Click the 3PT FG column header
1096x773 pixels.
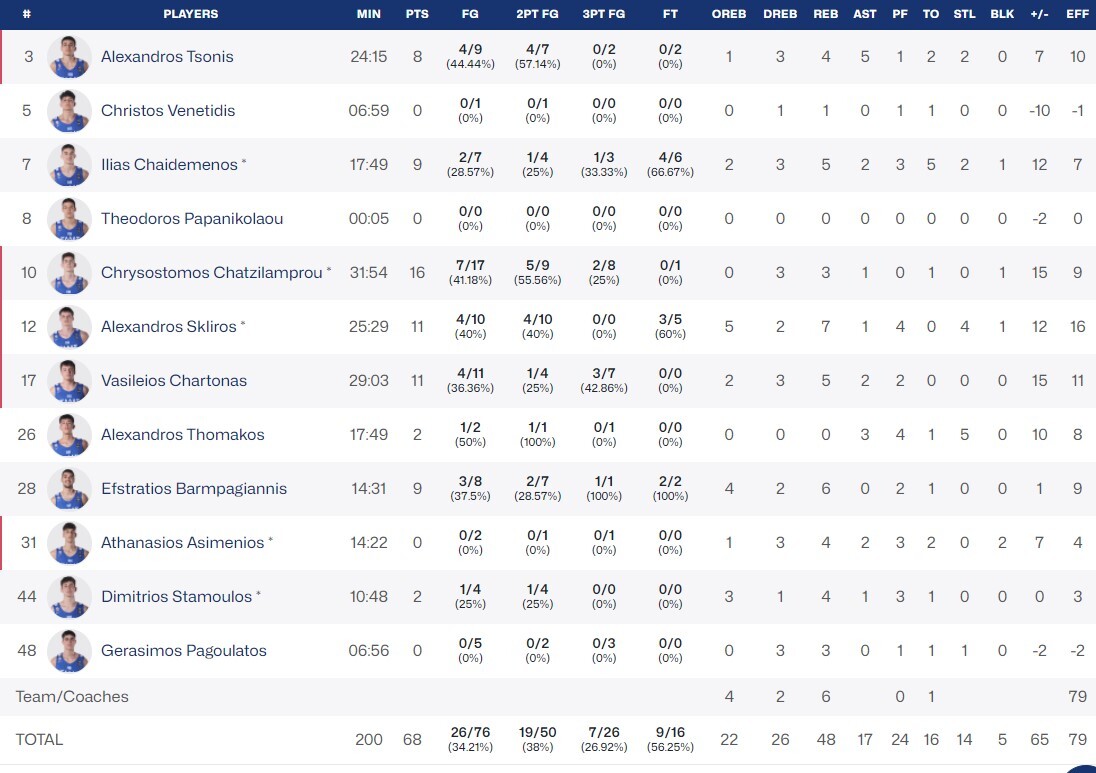[x=604, y=14]
